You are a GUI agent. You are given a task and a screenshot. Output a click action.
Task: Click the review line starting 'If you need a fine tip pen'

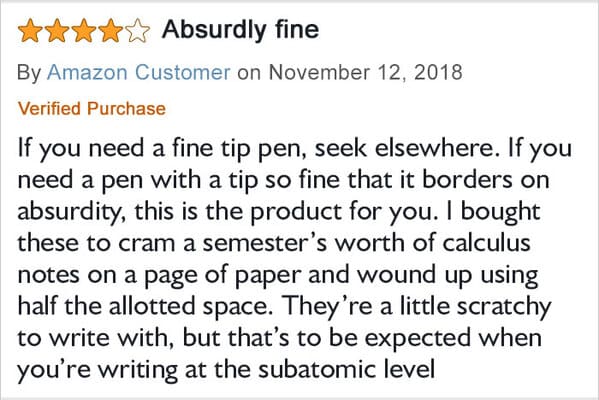pyautogui.click(x=295, y=149)
